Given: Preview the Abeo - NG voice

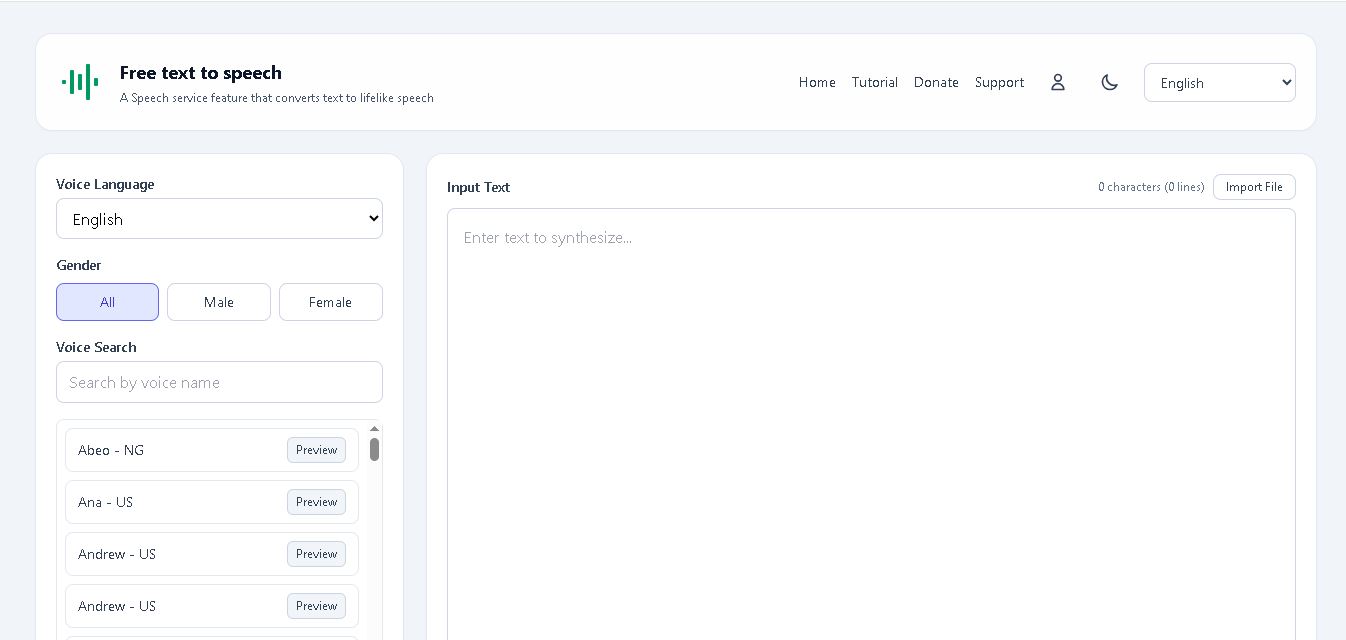Looking at the screenshot, I should coord(316,450).
